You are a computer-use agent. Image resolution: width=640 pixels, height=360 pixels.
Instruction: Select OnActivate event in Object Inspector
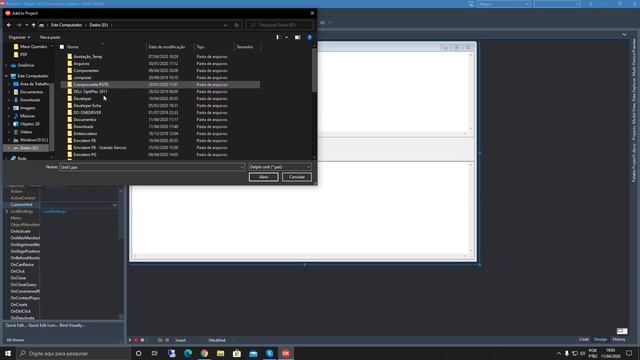[20, 231]
